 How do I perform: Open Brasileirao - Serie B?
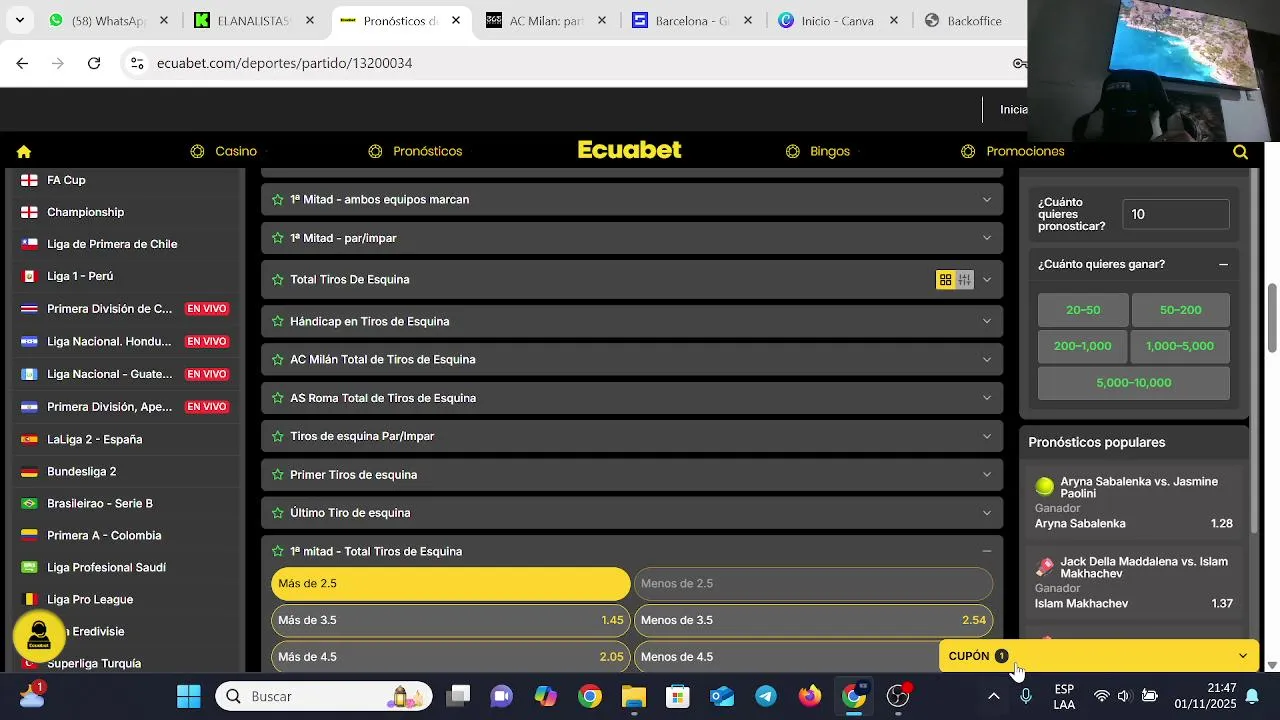pos(100,504)
